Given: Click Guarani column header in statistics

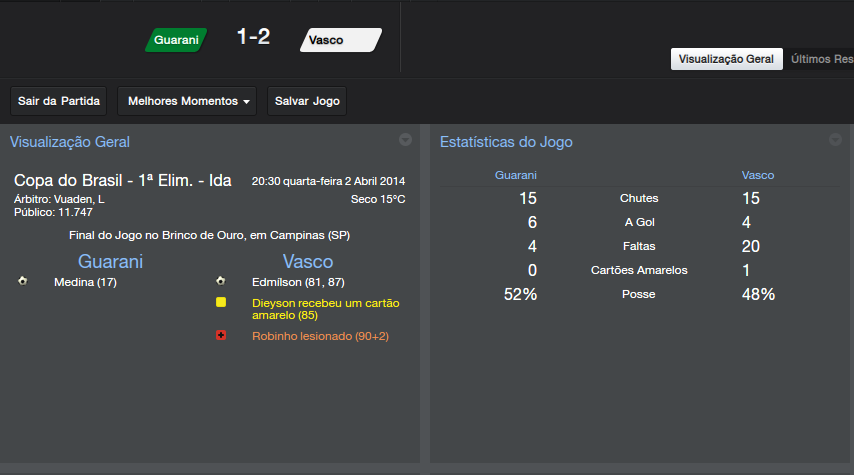Looking at the screenshot, I should click(516, 175).
